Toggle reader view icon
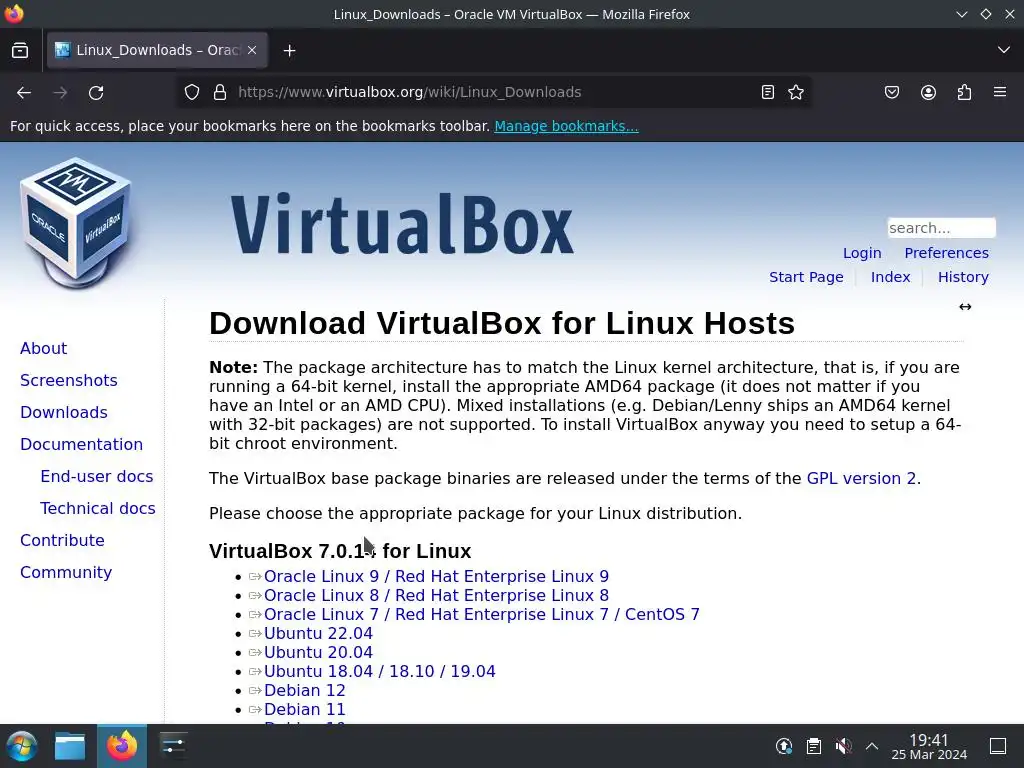 tap(768, 92)
